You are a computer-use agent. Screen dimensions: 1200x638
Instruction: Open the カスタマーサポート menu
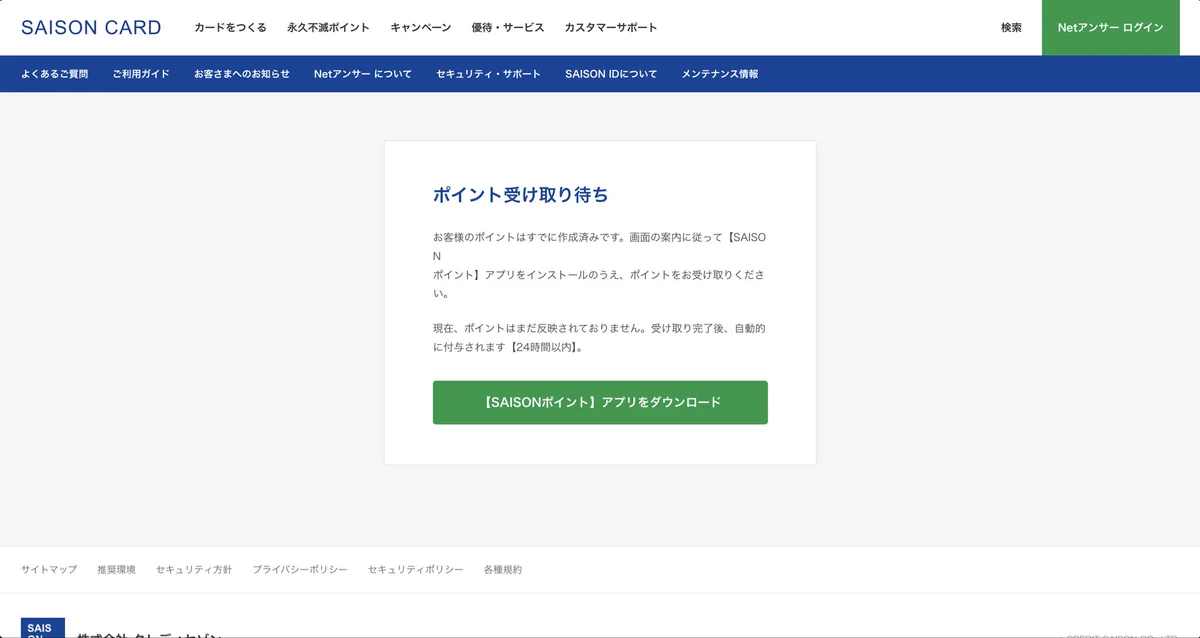pos(611,28)
